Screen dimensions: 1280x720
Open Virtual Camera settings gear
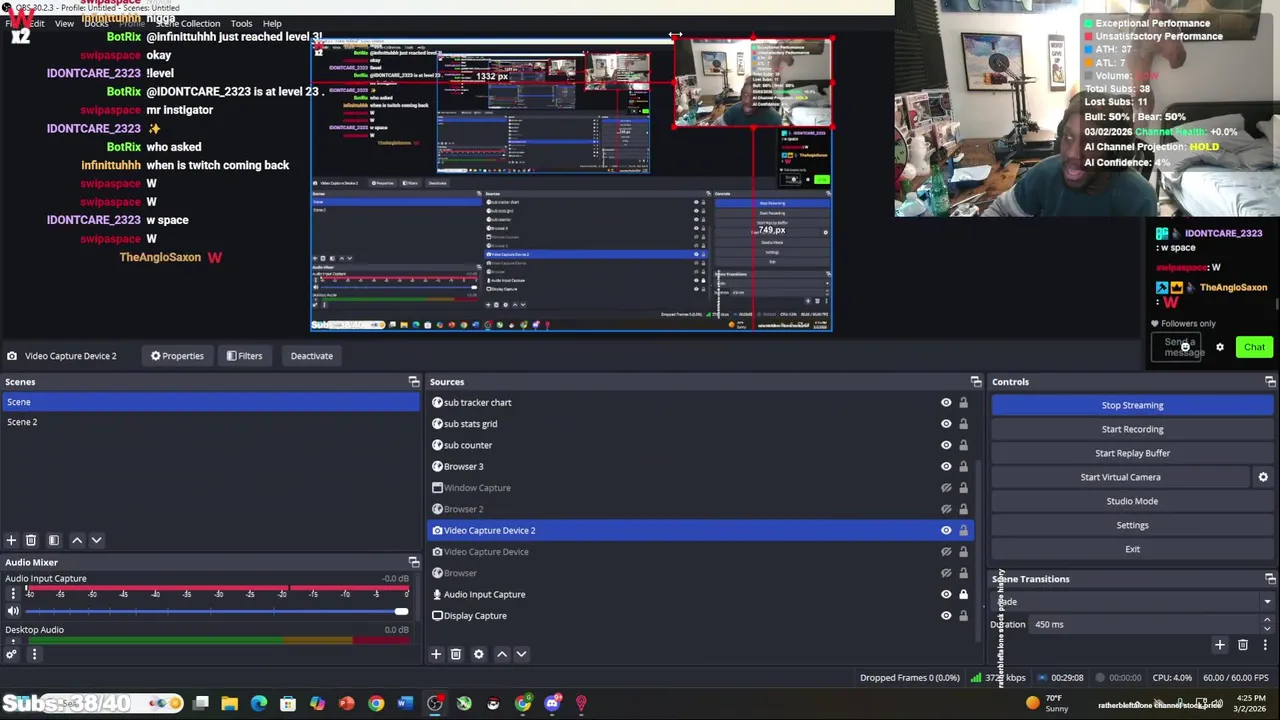coord(1263,477)
